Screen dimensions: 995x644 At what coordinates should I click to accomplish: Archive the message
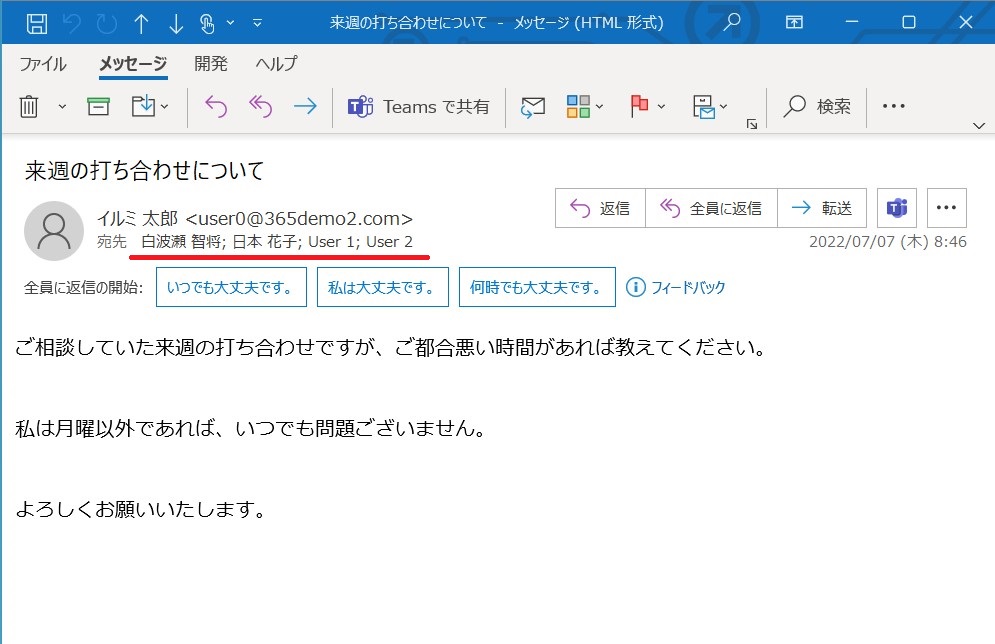tap(98, 107)
